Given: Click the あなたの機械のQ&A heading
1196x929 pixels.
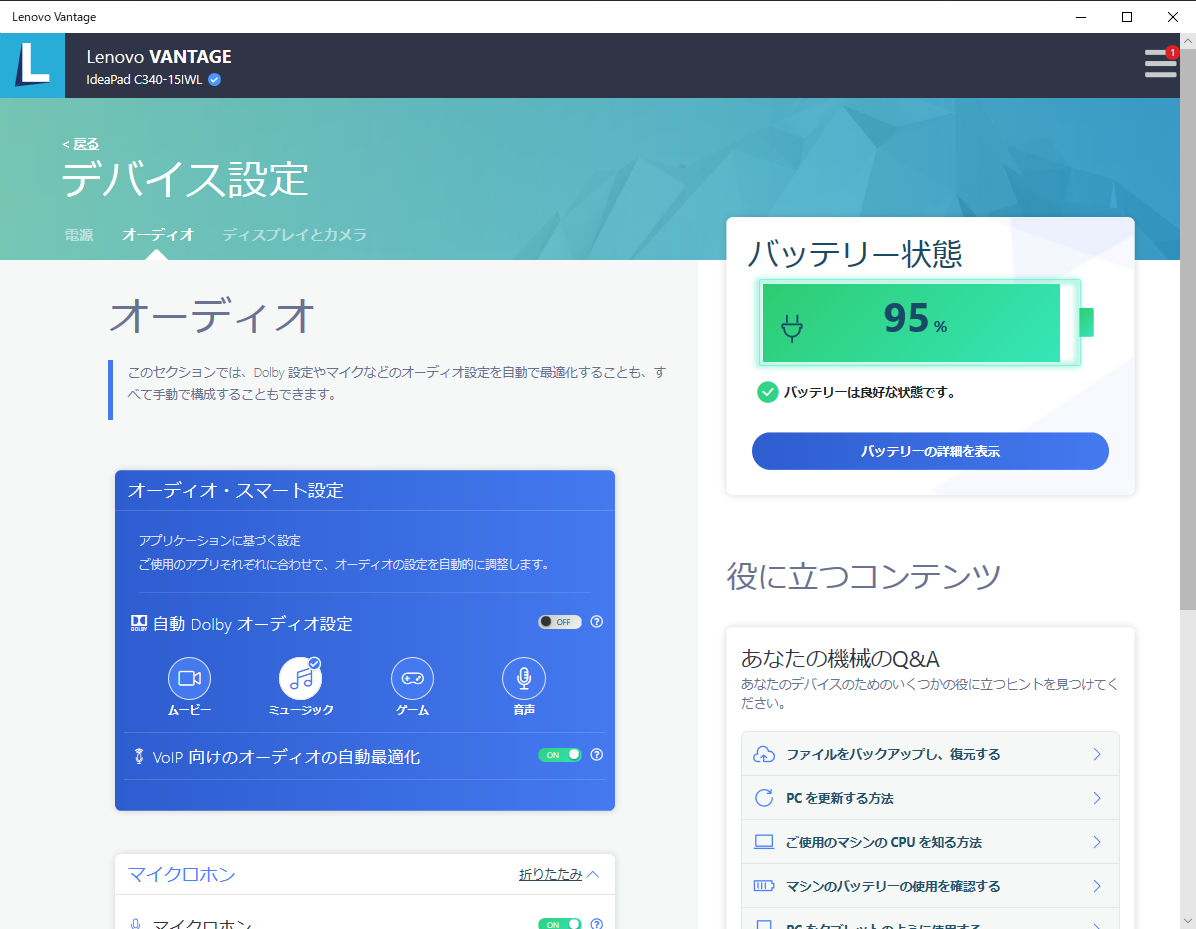Looking at the screenshot, I should pos(840,658).
